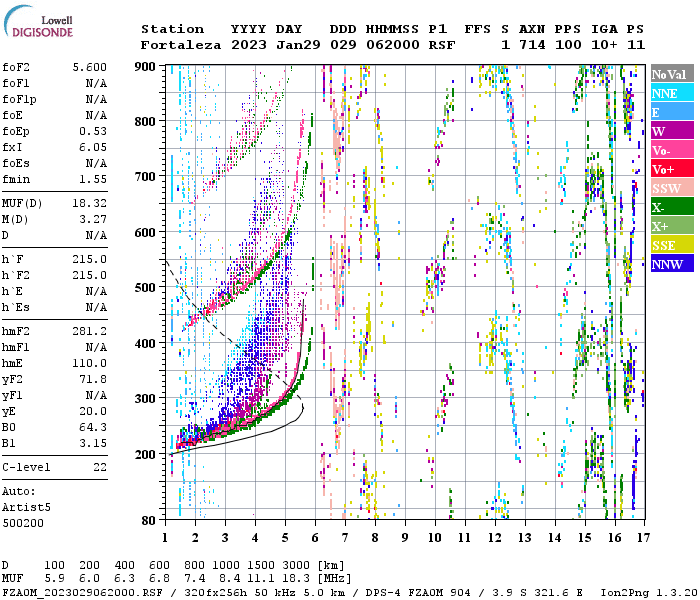Select the Vo+ red legend swatch
The height and width of the screenshot is (600, 700).
coord(672,169)
